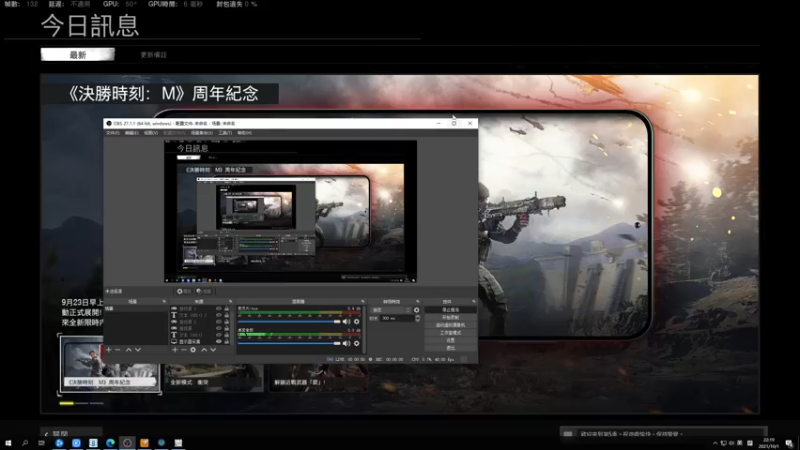Click the transition duration 300 ms field
800x450 pixels.
(396, 318)
